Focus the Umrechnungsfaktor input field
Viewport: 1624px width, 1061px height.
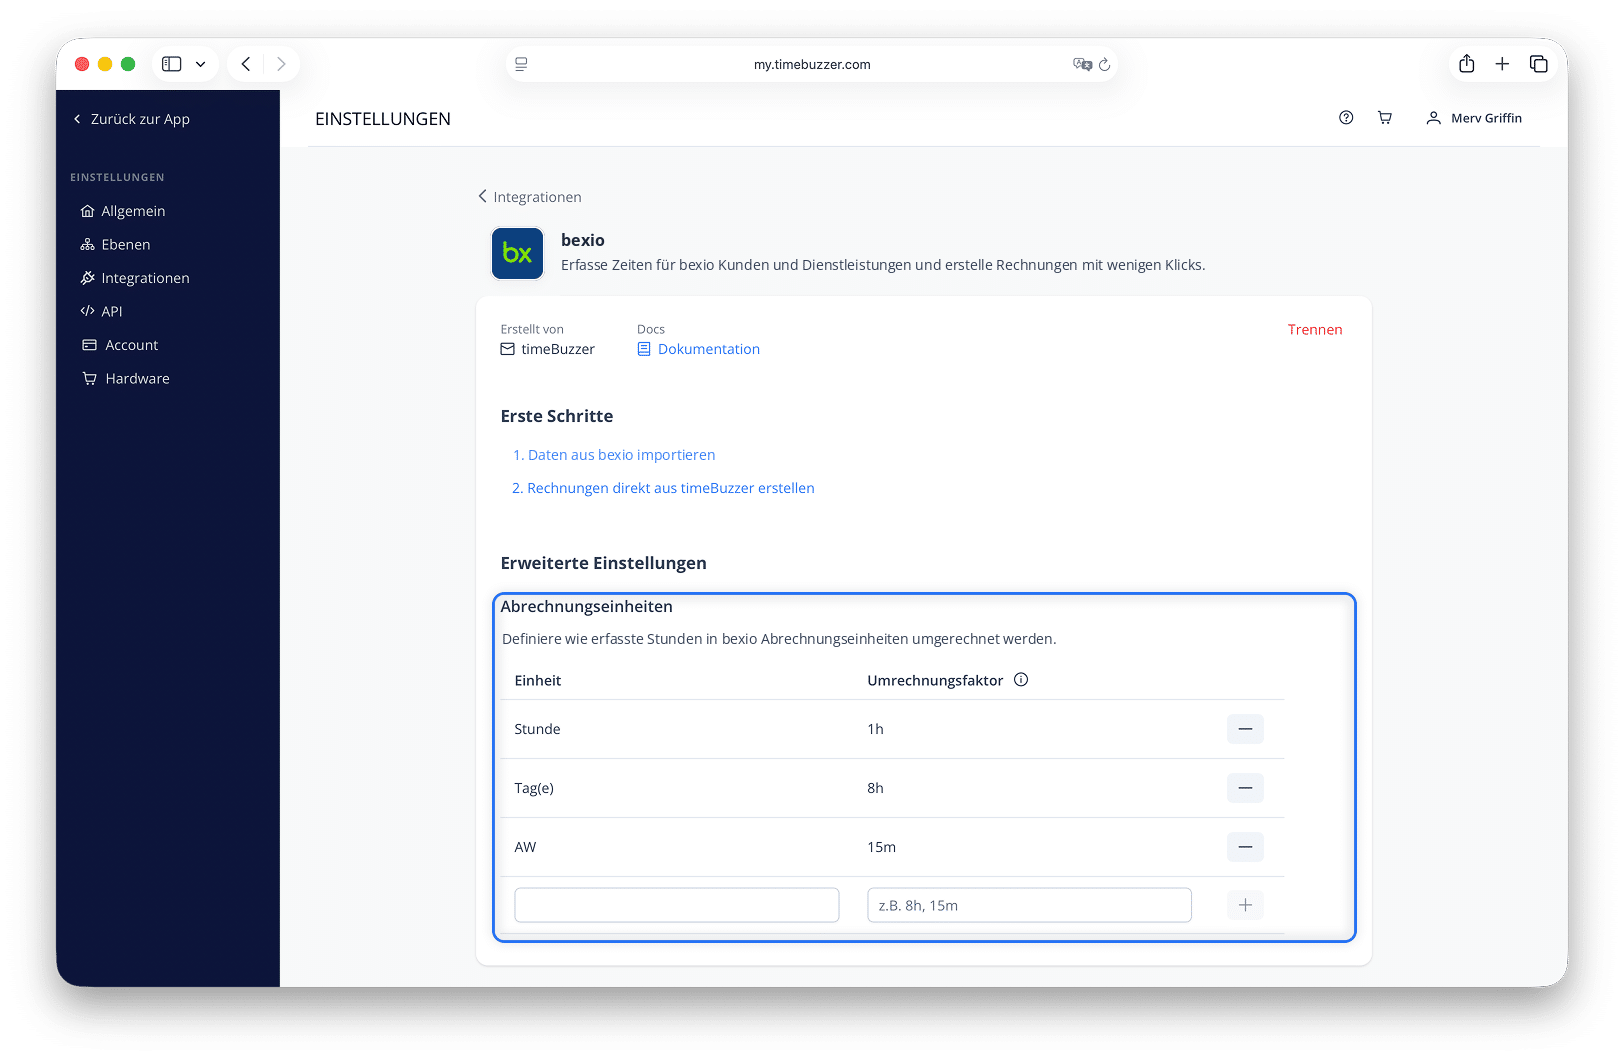1029,905
